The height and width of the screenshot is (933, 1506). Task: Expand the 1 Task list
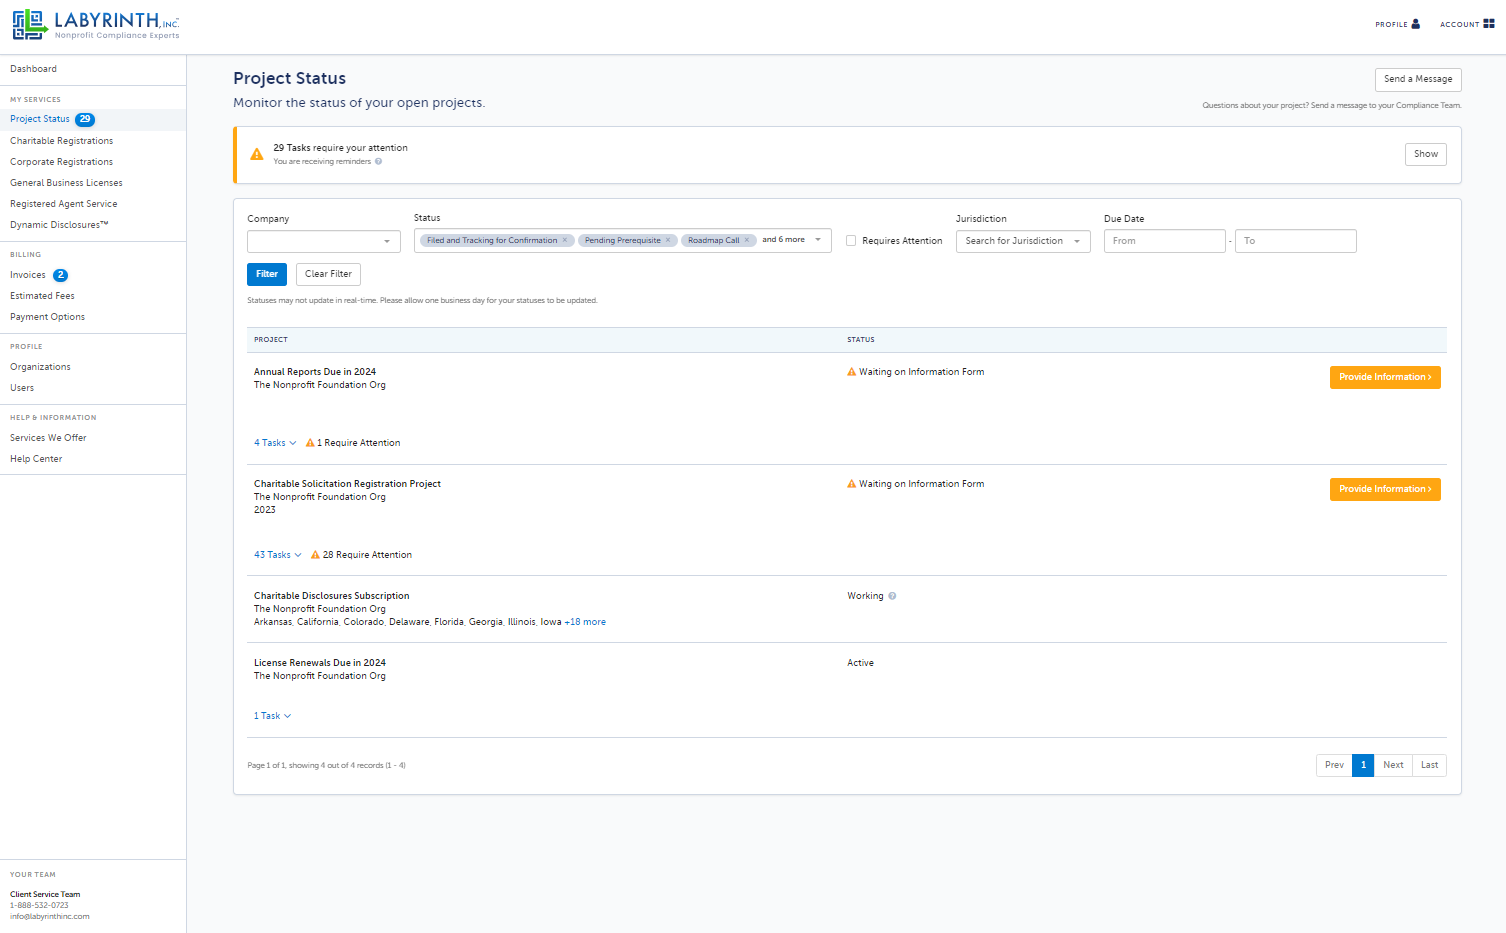pos(272,716)
